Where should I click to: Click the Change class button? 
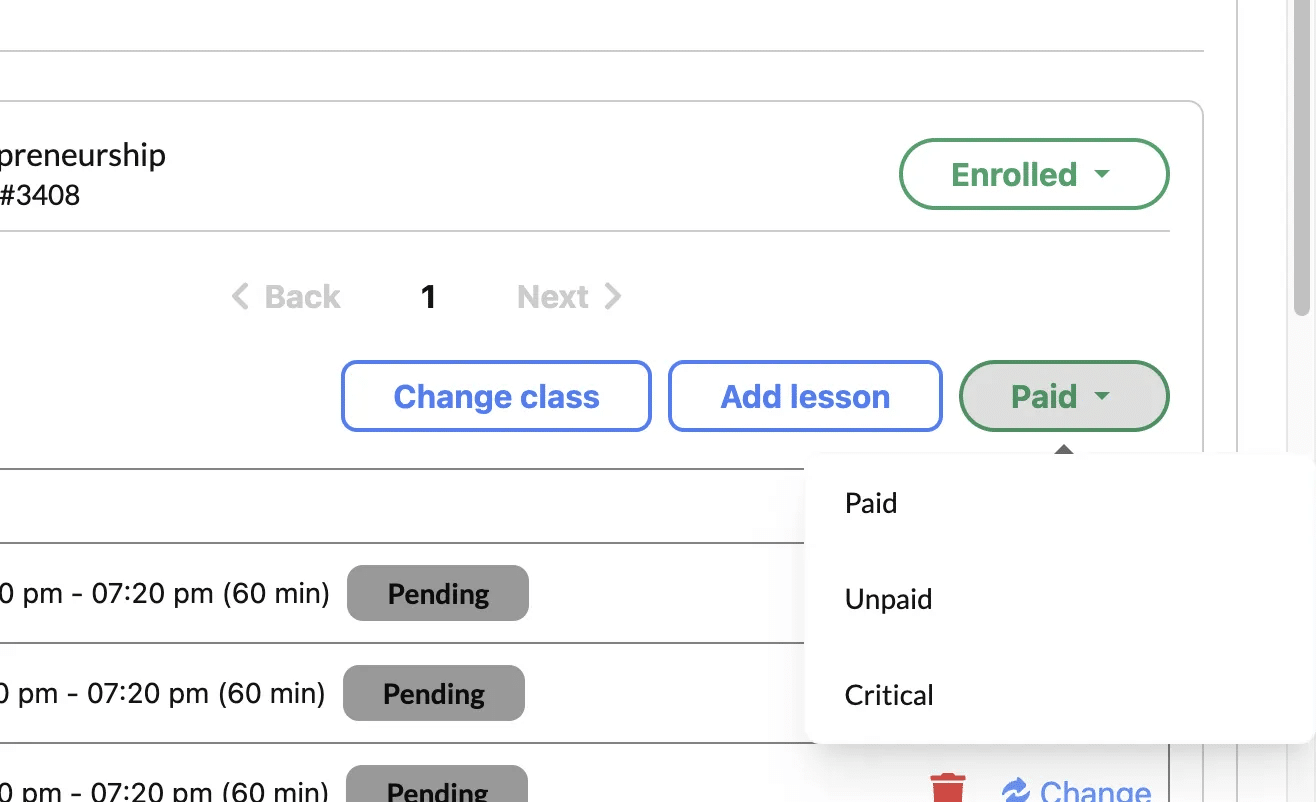496,396
